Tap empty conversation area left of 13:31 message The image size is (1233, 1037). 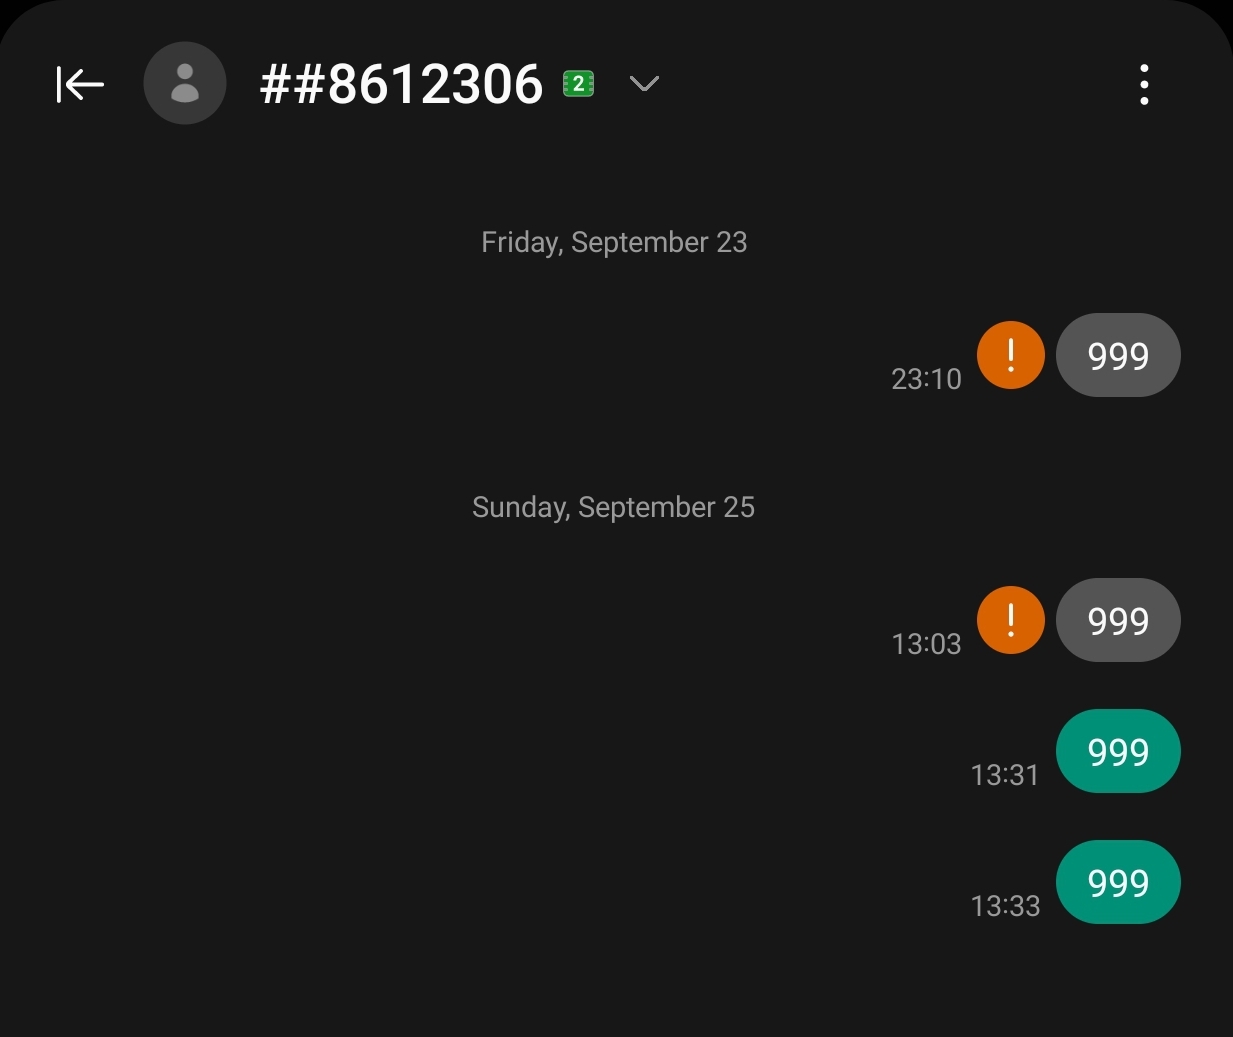coord(480,751)
